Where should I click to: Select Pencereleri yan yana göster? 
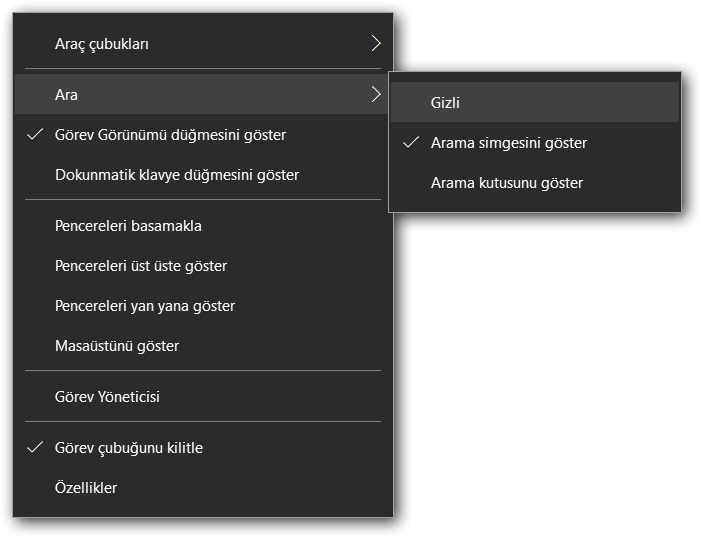tap(144, 306)
